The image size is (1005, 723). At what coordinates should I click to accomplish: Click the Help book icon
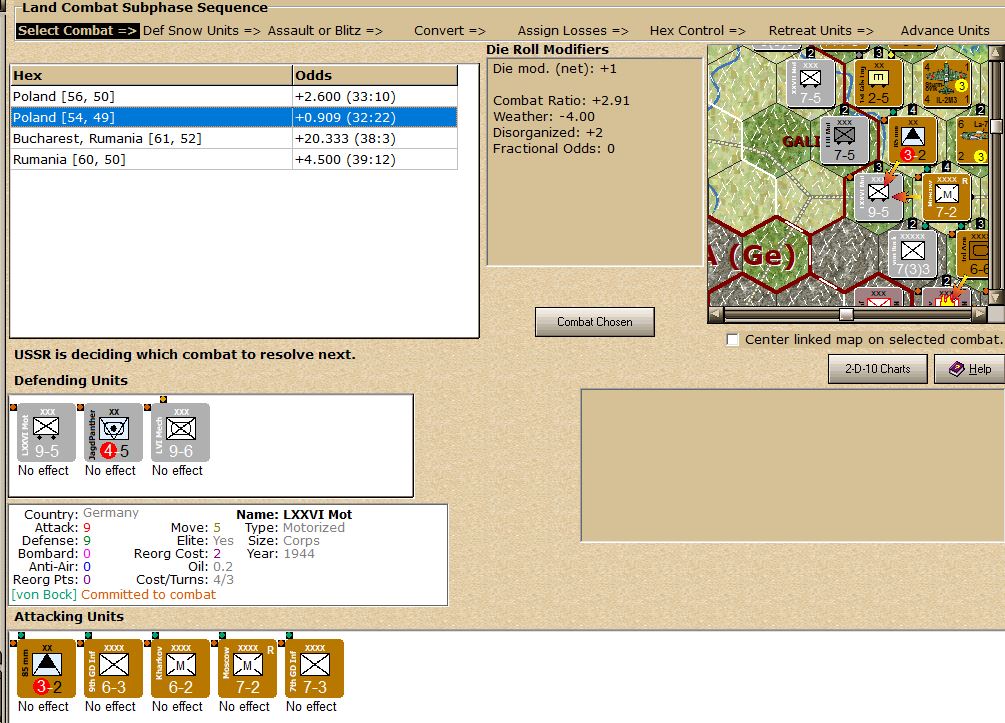(956, 369)
